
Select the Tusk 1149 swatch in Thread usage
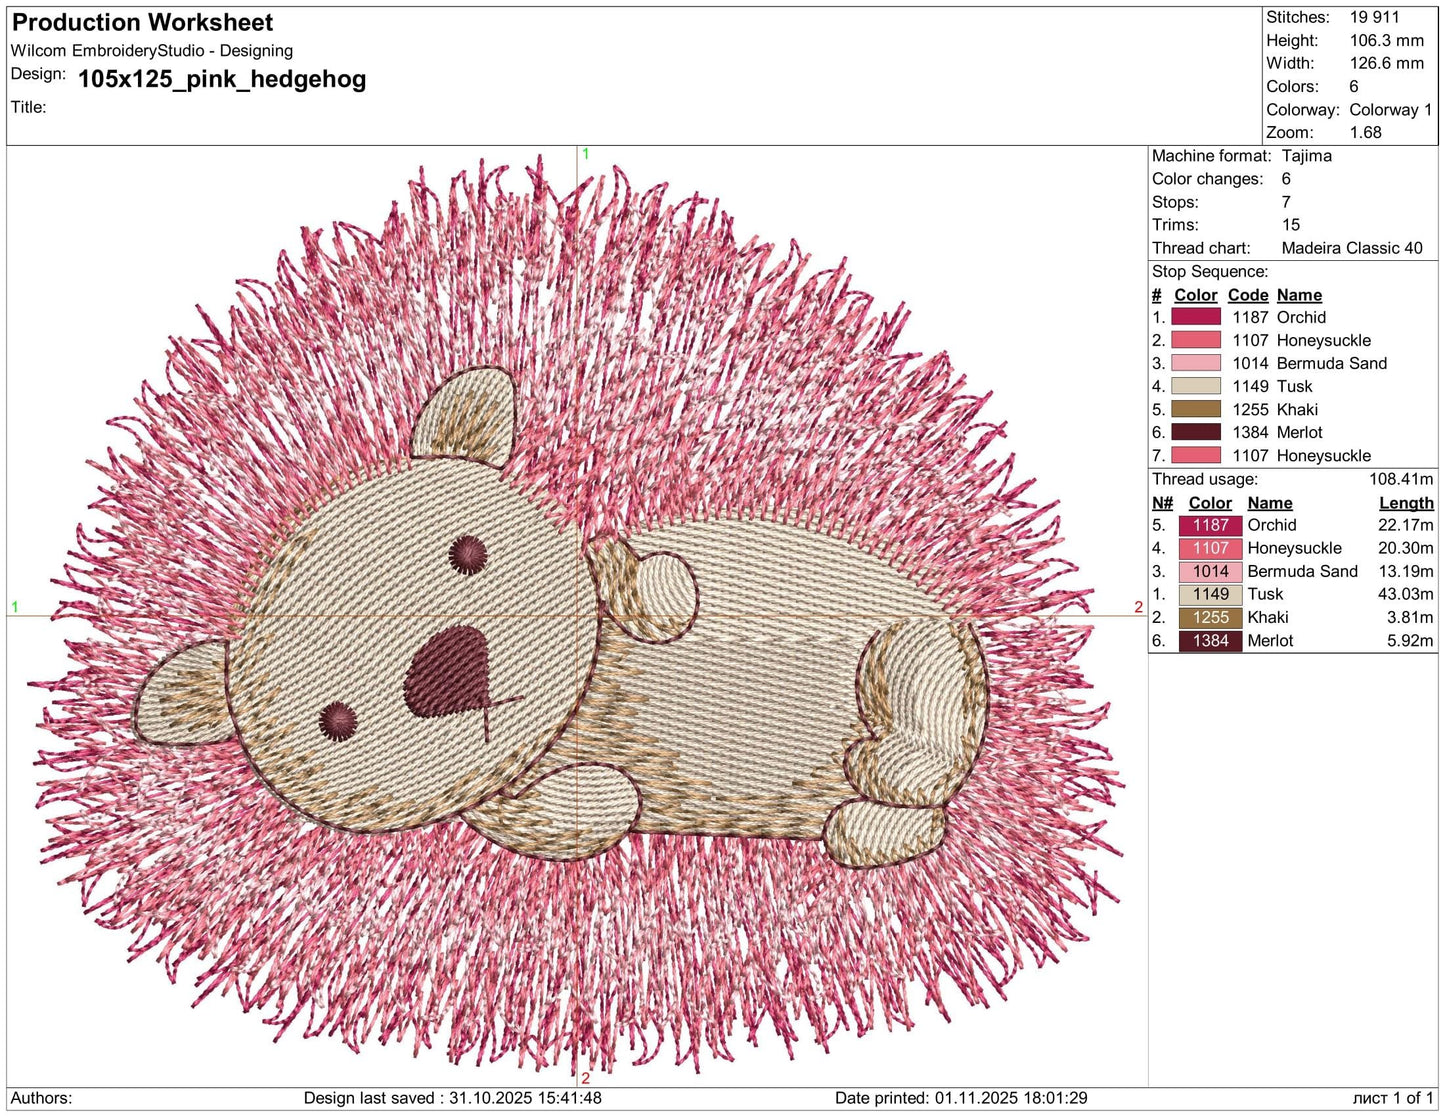click(x=1209, y=594)
